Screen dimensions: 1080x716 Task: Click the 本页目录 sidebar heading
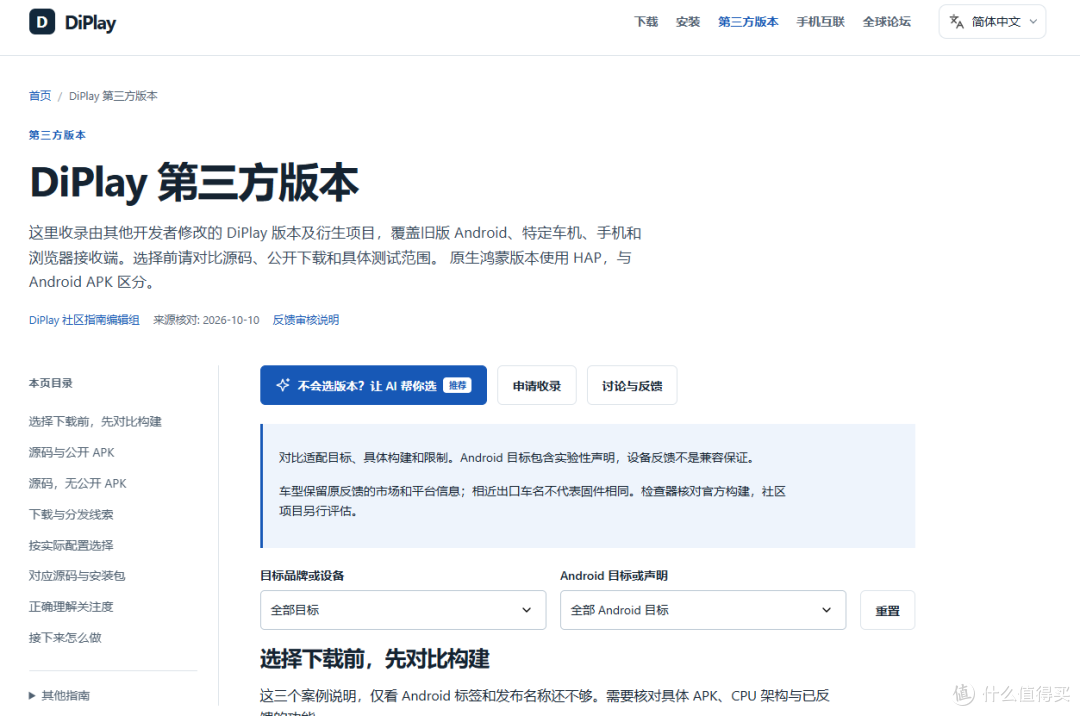50,383
